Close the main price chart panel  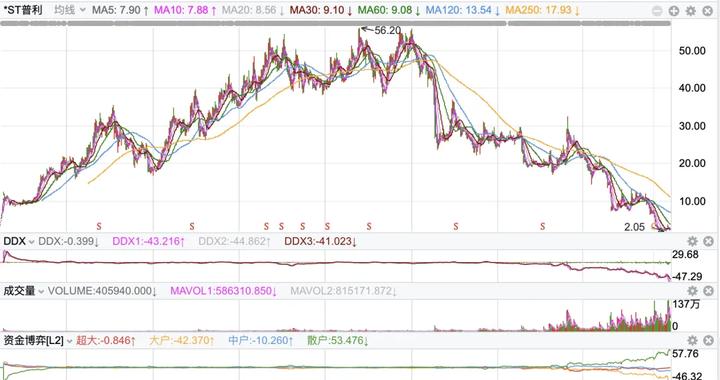[708, 11]
